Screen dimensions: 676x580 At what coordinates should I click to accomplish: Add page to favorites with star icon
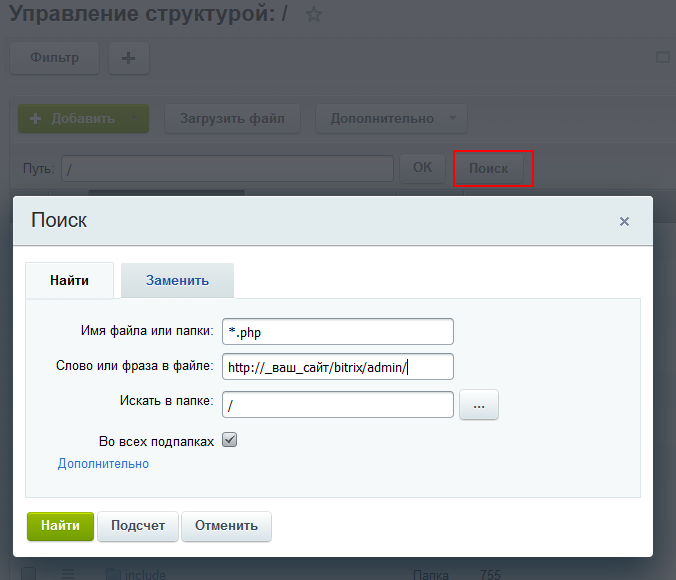pyautogui.click(x=314, y=15)
